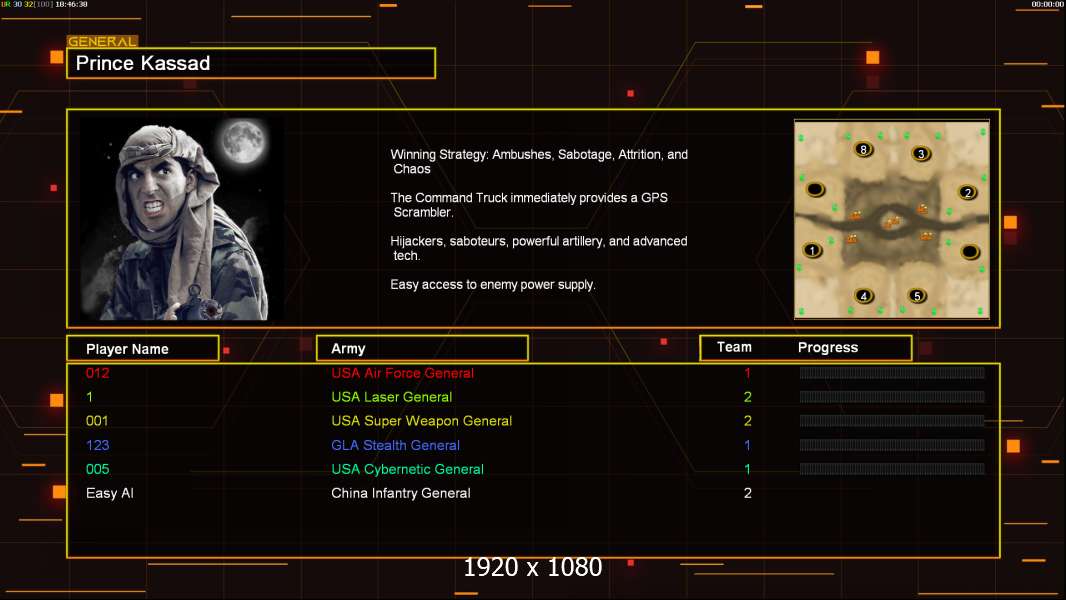Click start position 1 on the minimap

tap(812, 250)
